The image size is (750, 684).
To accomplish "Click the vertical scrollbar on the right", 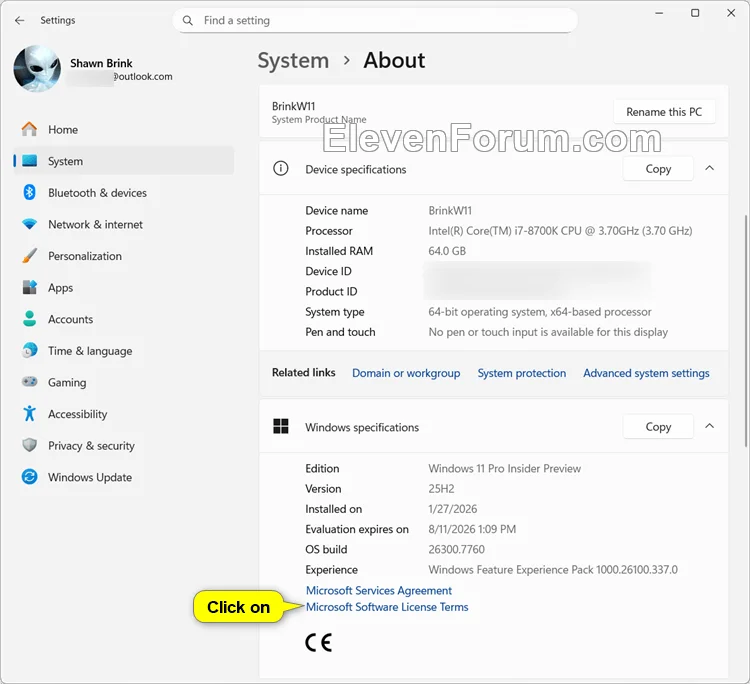I will point(747,331).
